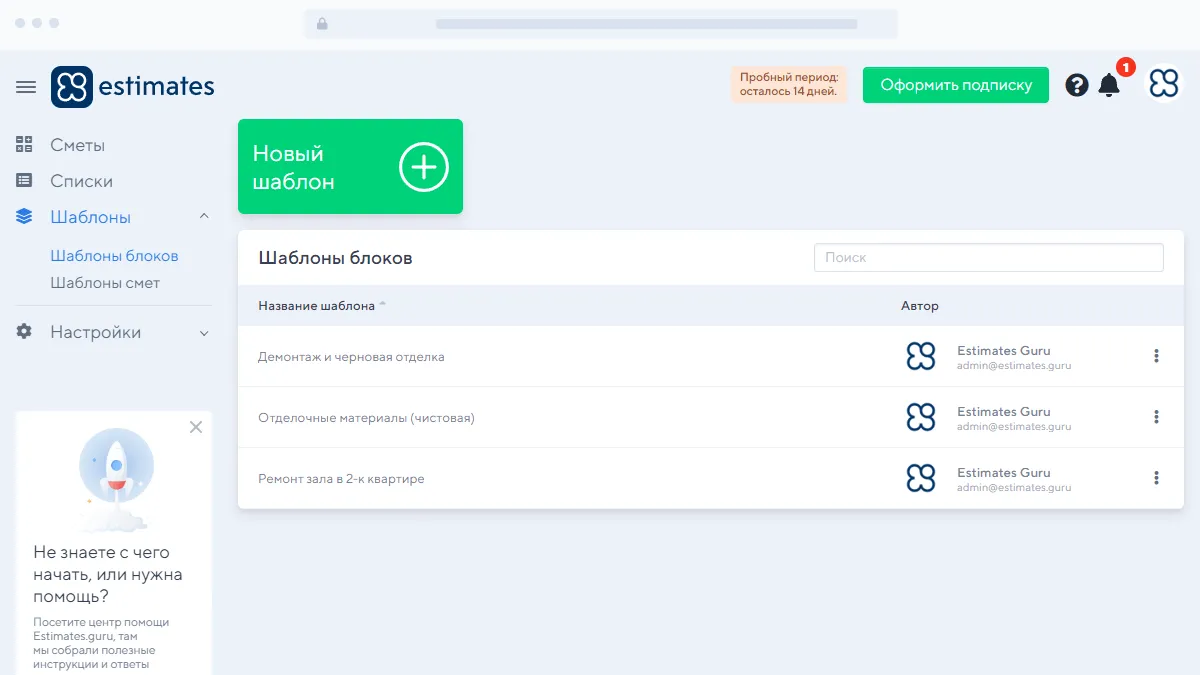Click the plus icon on Новый шаблон
The width and height of the screenshot is (1200, 675).
[x=424, y=167]
